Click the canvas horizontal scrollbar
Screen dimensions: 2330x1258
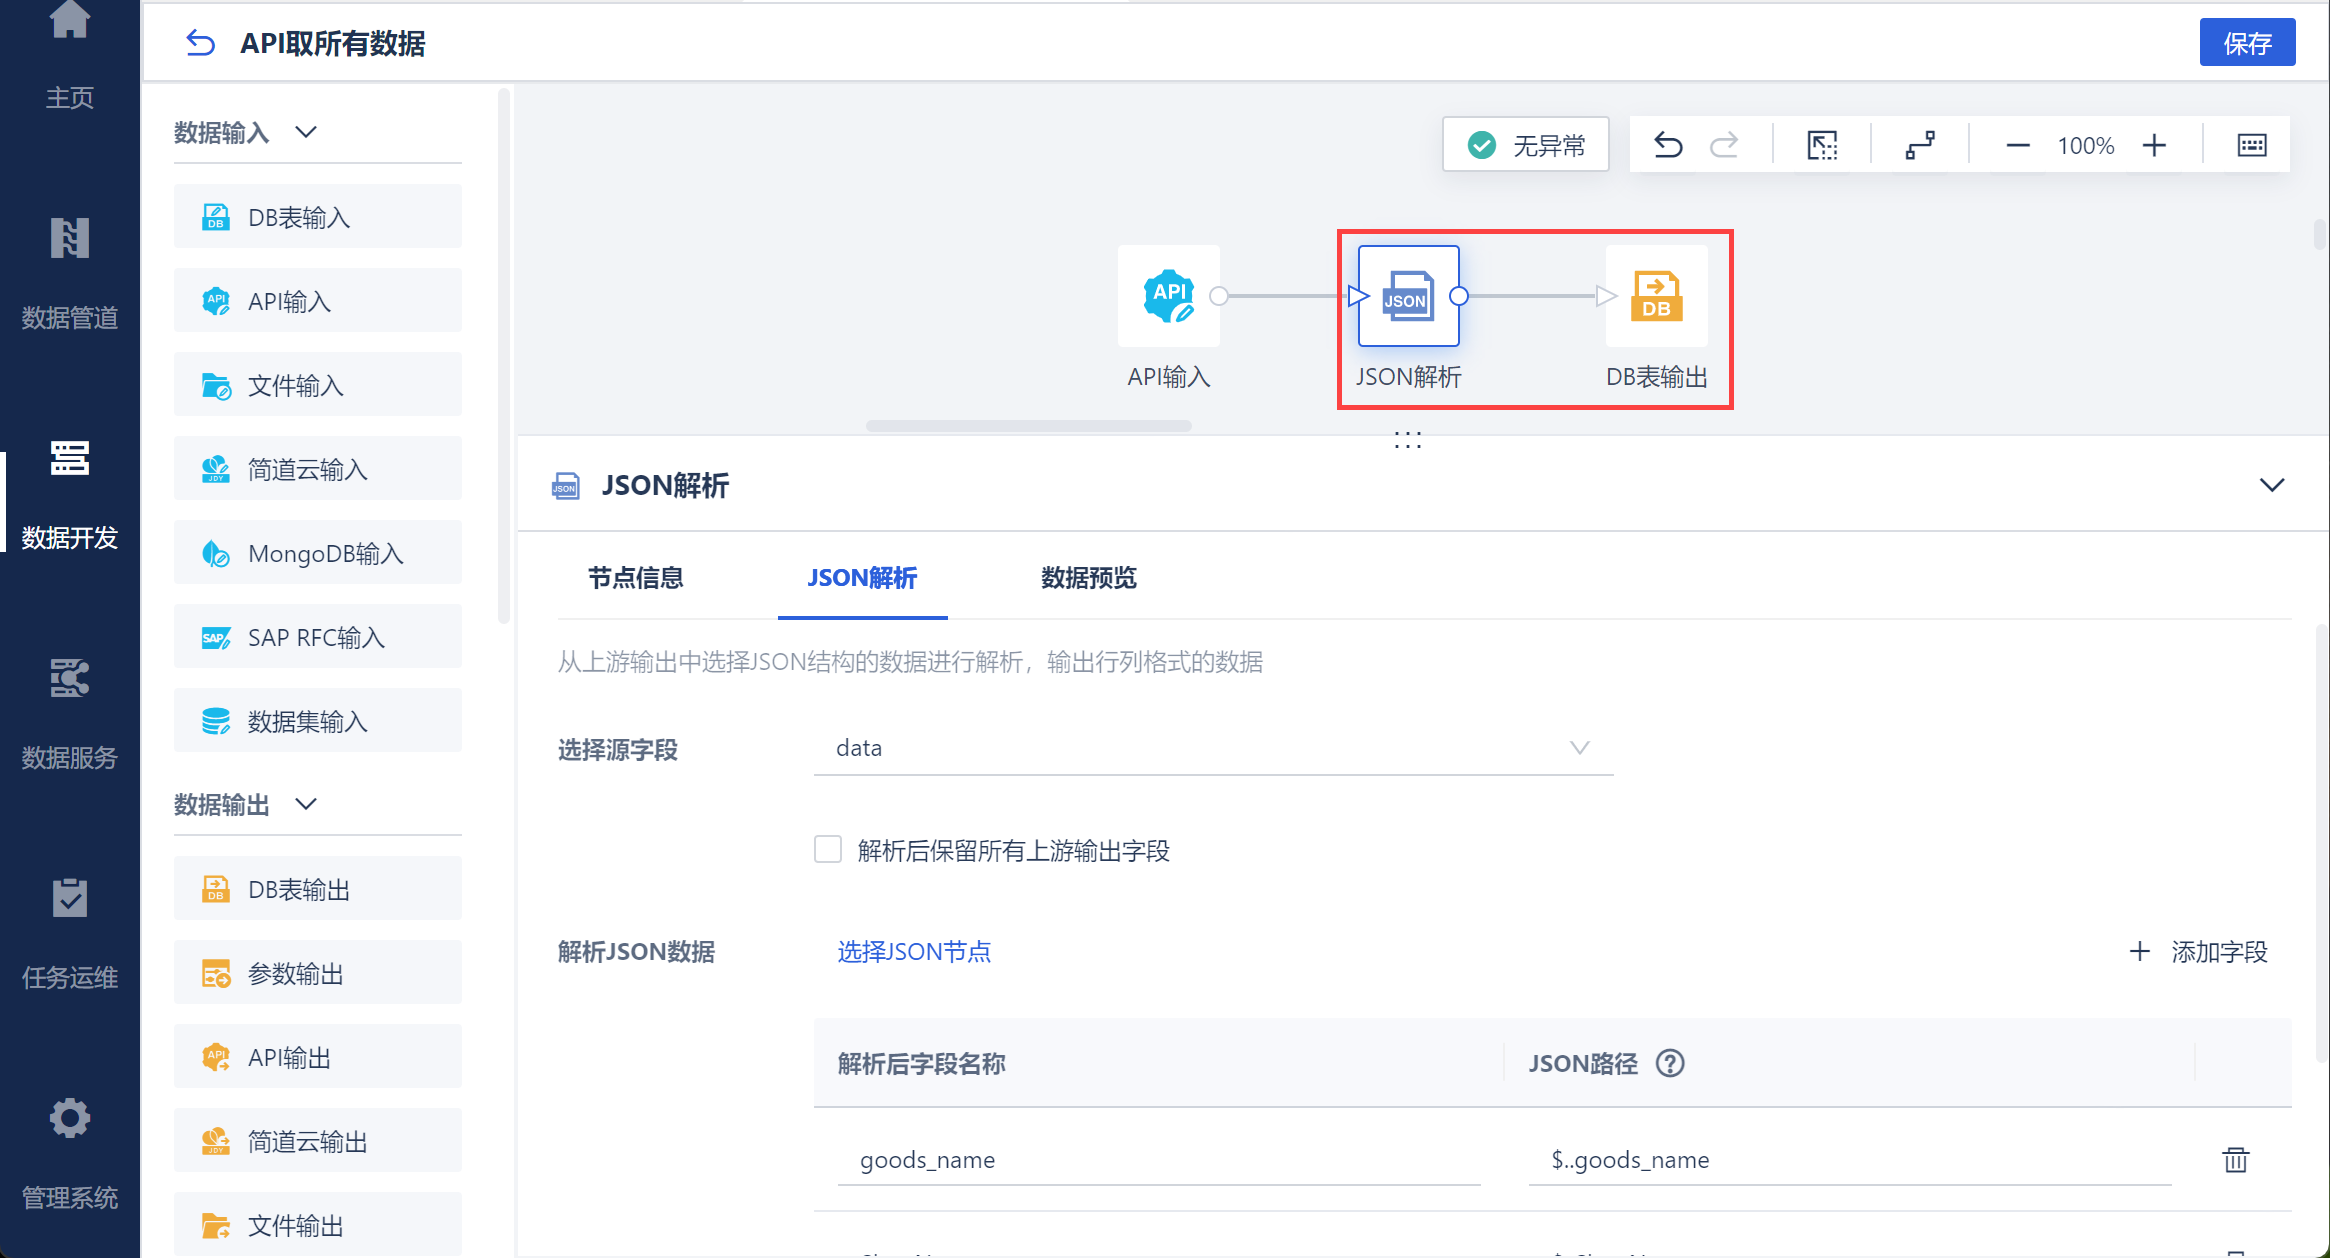pyautogui.click(x=1028, y=426)
